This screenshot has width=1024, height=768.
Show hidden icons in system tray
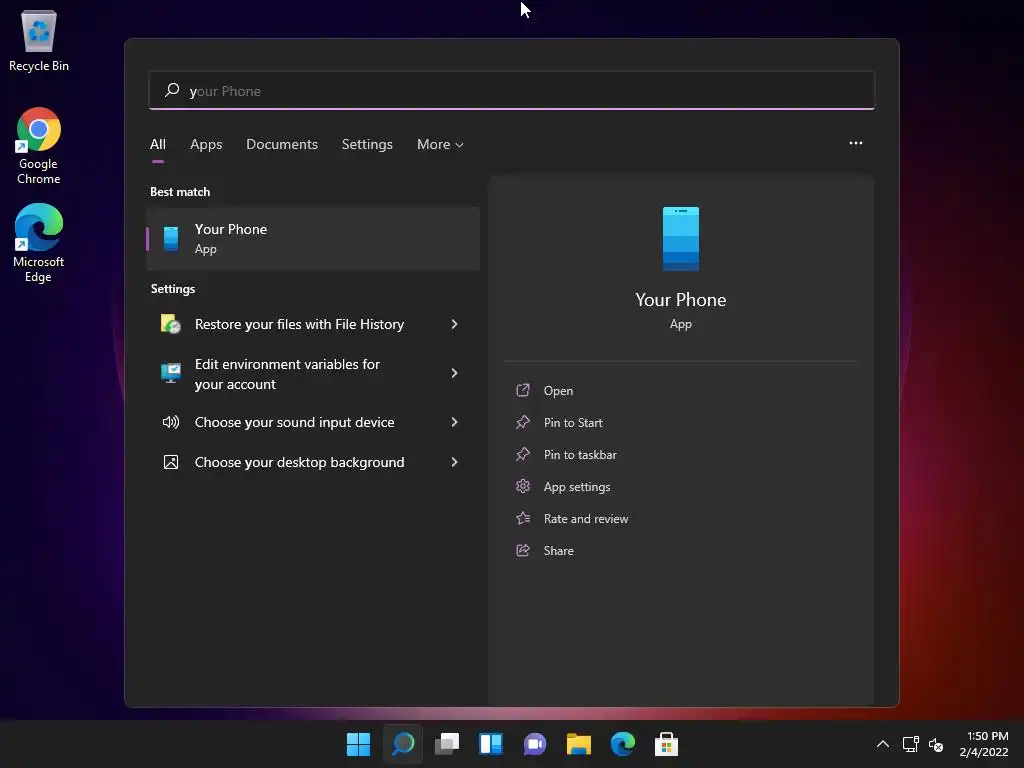click(882, 744)
